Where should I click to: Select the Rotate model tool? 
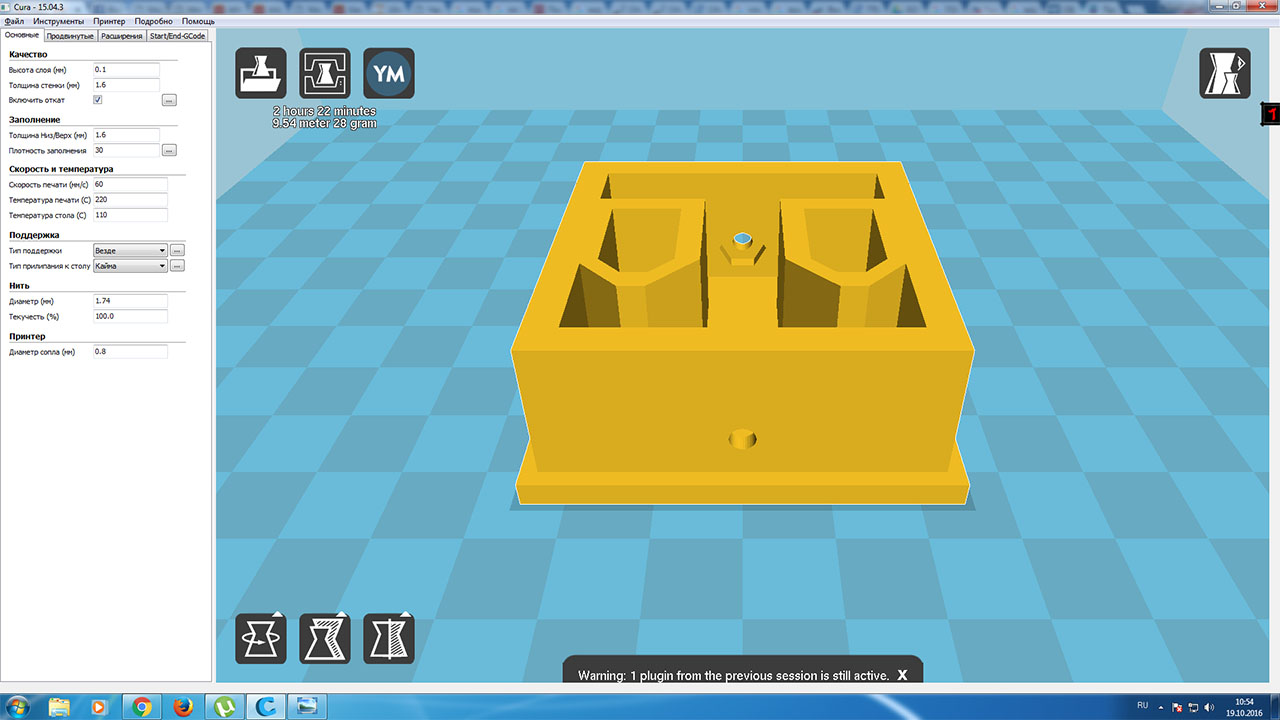260,638
